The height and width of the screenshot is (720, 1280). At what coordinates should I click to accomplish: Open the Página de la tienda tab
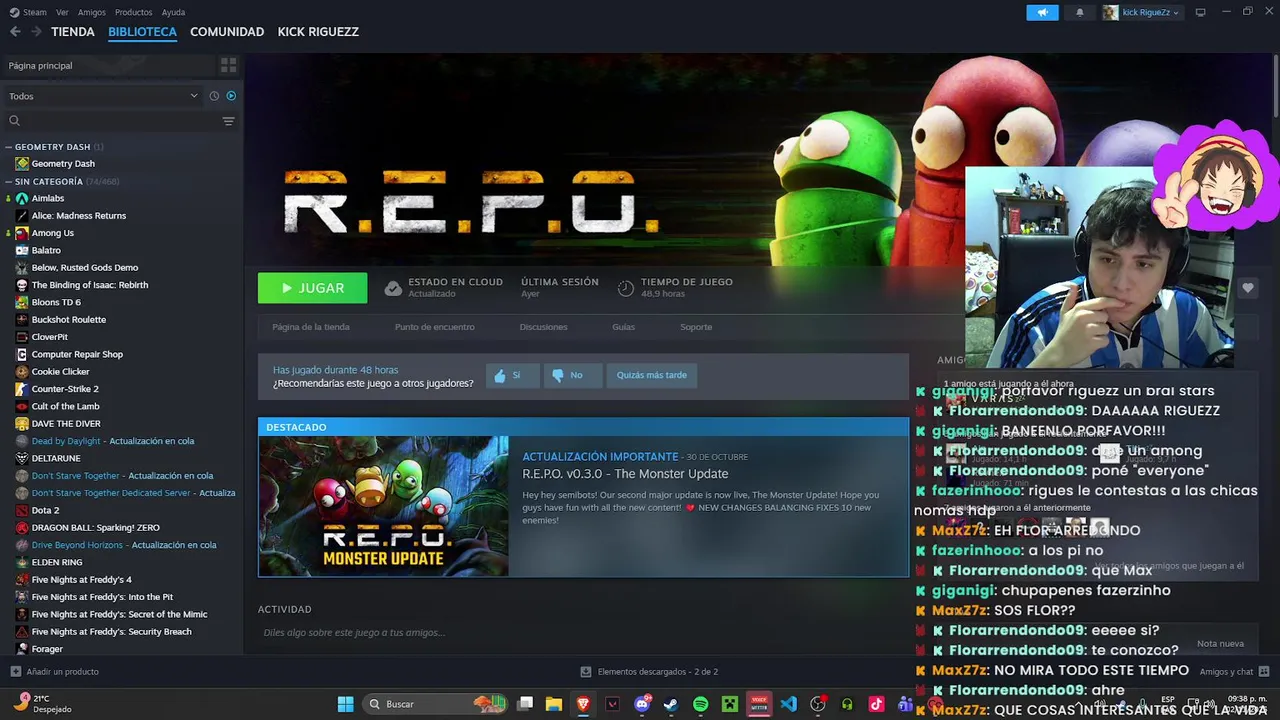[x=311, y=327]
